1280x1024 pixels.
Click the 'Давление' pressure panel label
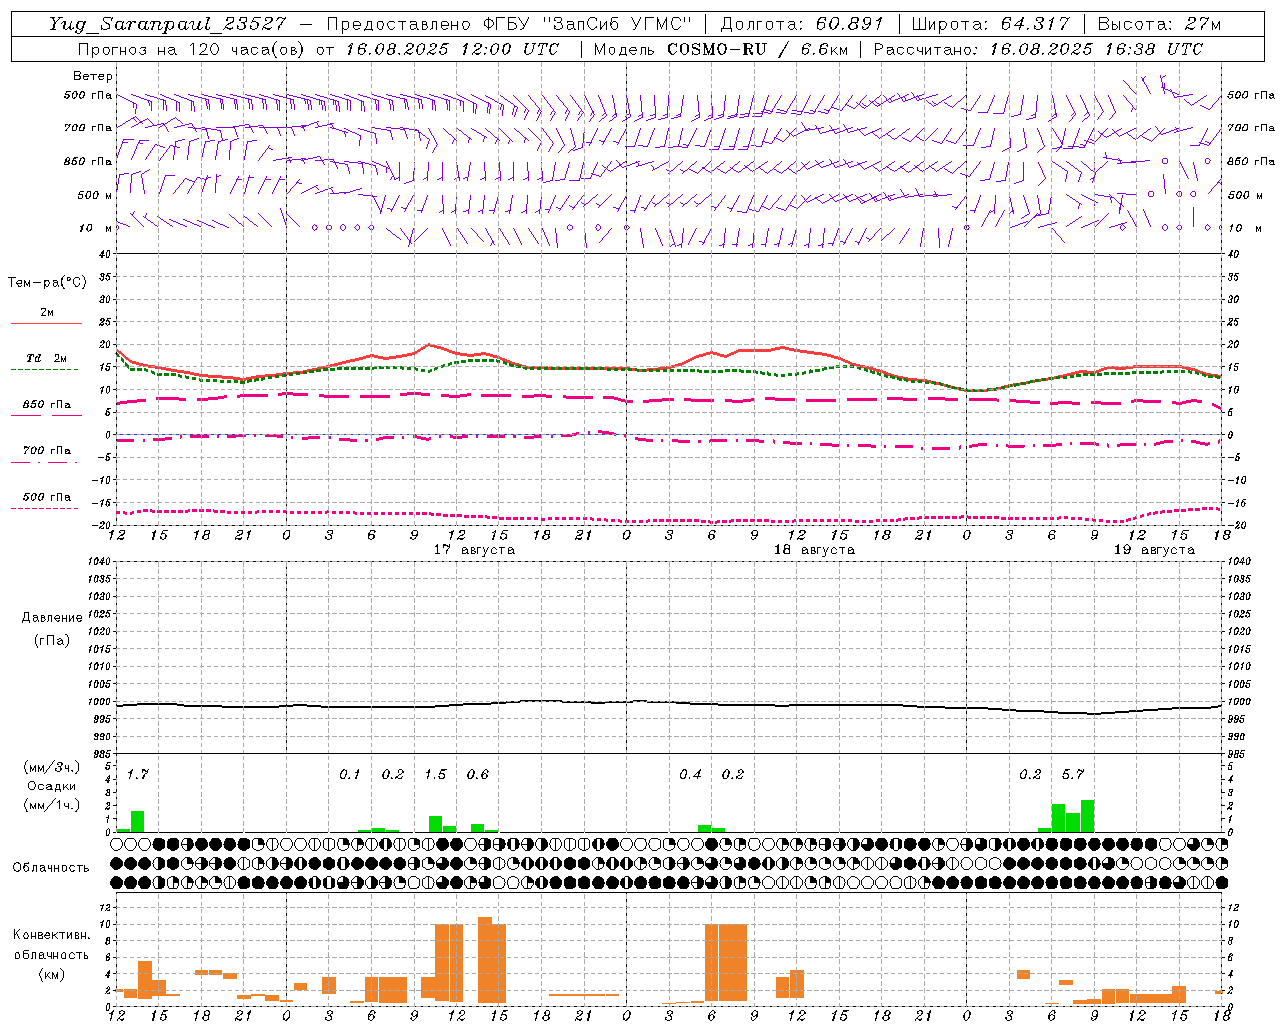(x=52, y=618)
